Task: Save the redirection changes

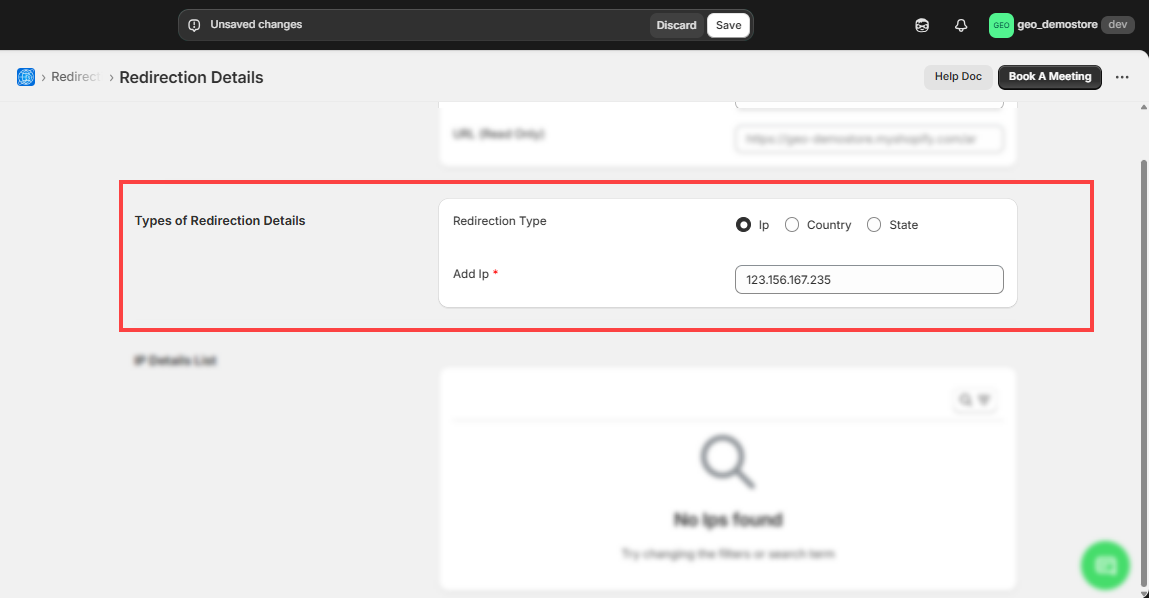Action: tap(728, 25)
